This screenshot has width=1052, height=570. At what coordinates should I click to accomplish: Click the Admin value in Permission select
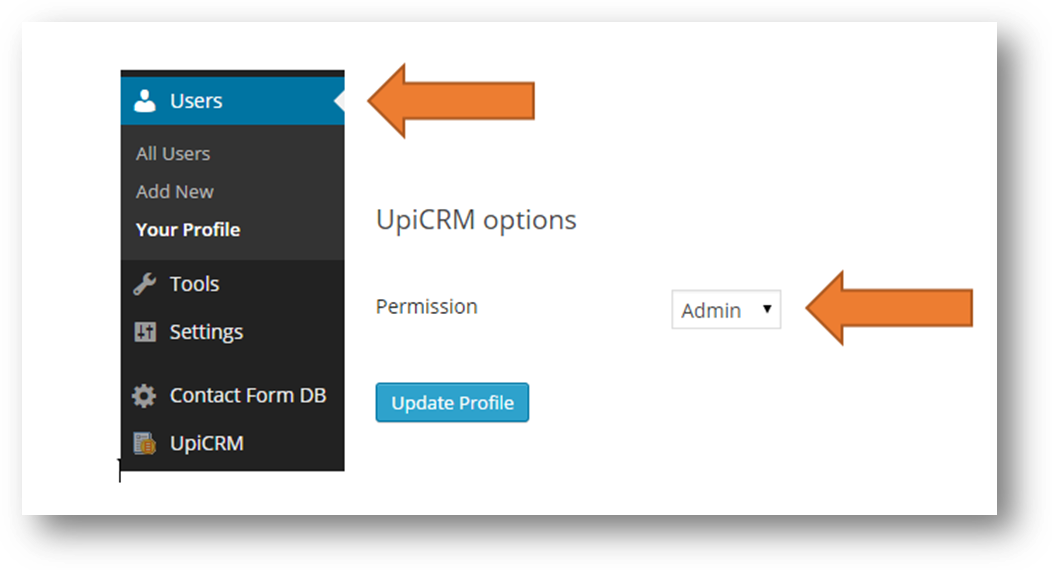[711, 310]
